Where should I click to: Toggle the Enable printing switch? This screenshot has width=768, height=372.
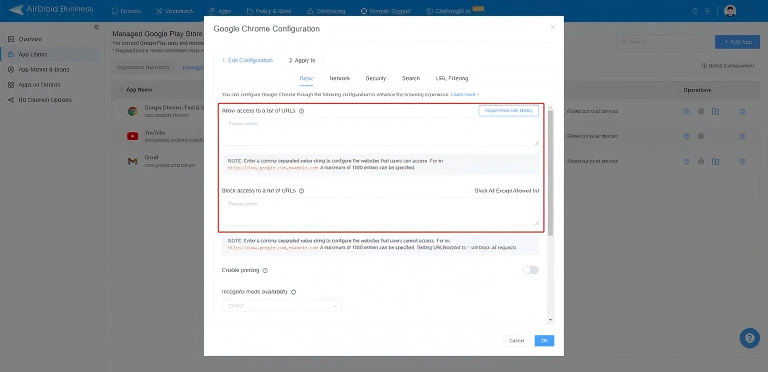pos(530,270)
